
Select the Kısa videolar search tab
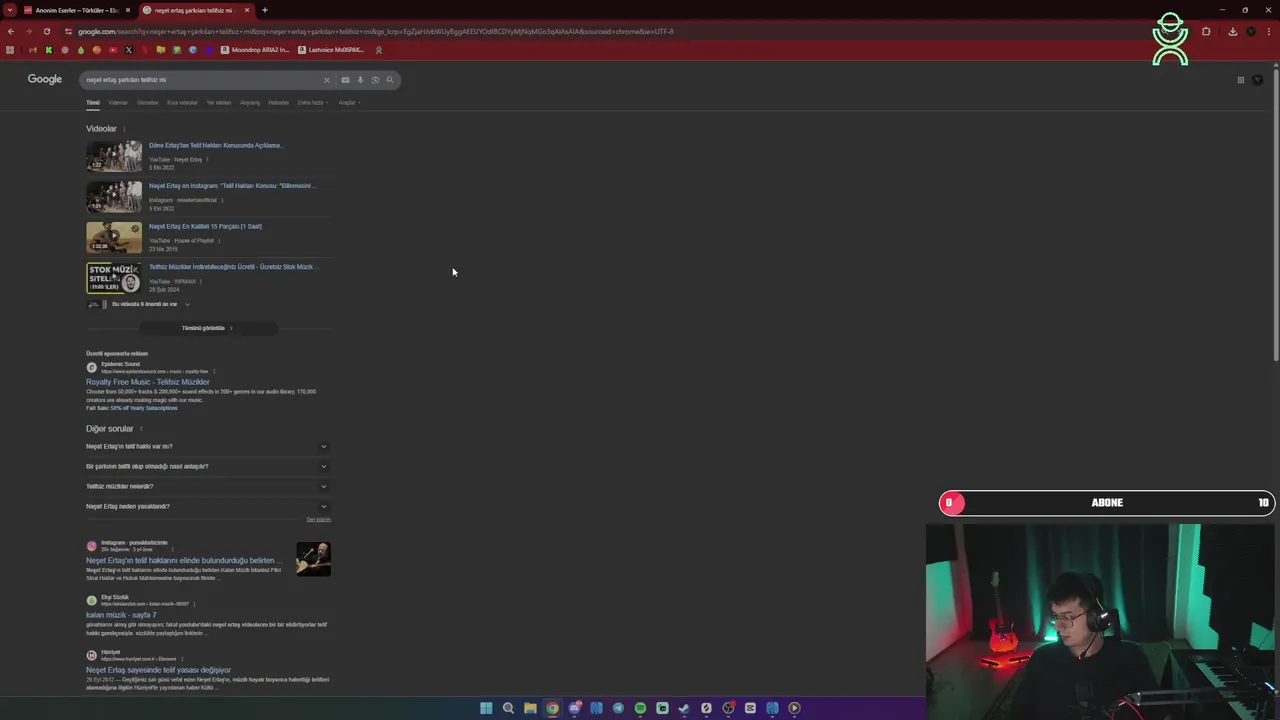pyautogui.click(x=182, y=102)
